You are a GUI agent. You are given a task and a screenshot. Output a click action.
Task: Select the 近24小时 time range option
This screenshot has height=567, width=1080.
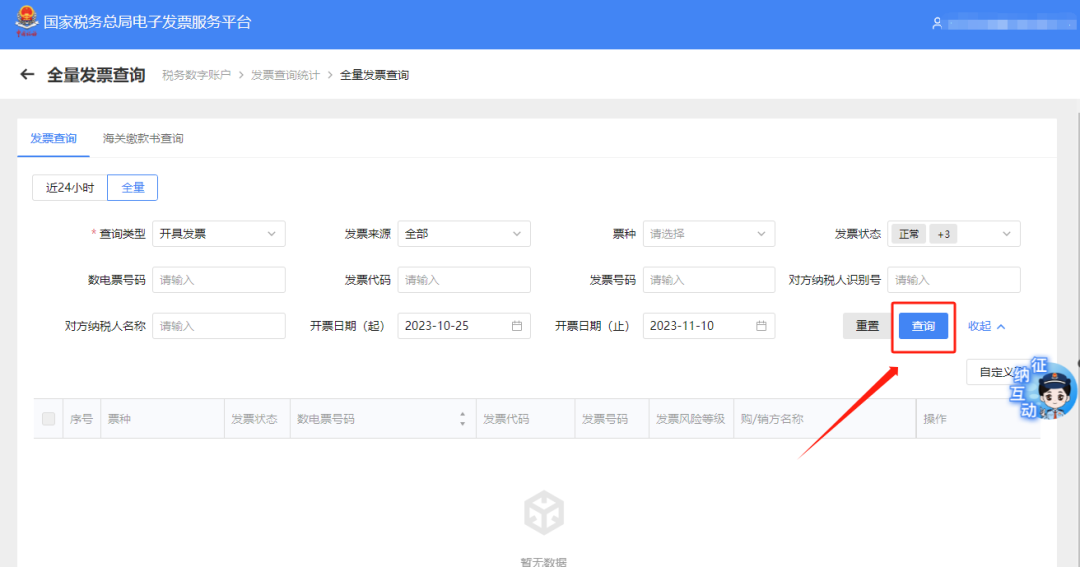[x=70, y=188]
